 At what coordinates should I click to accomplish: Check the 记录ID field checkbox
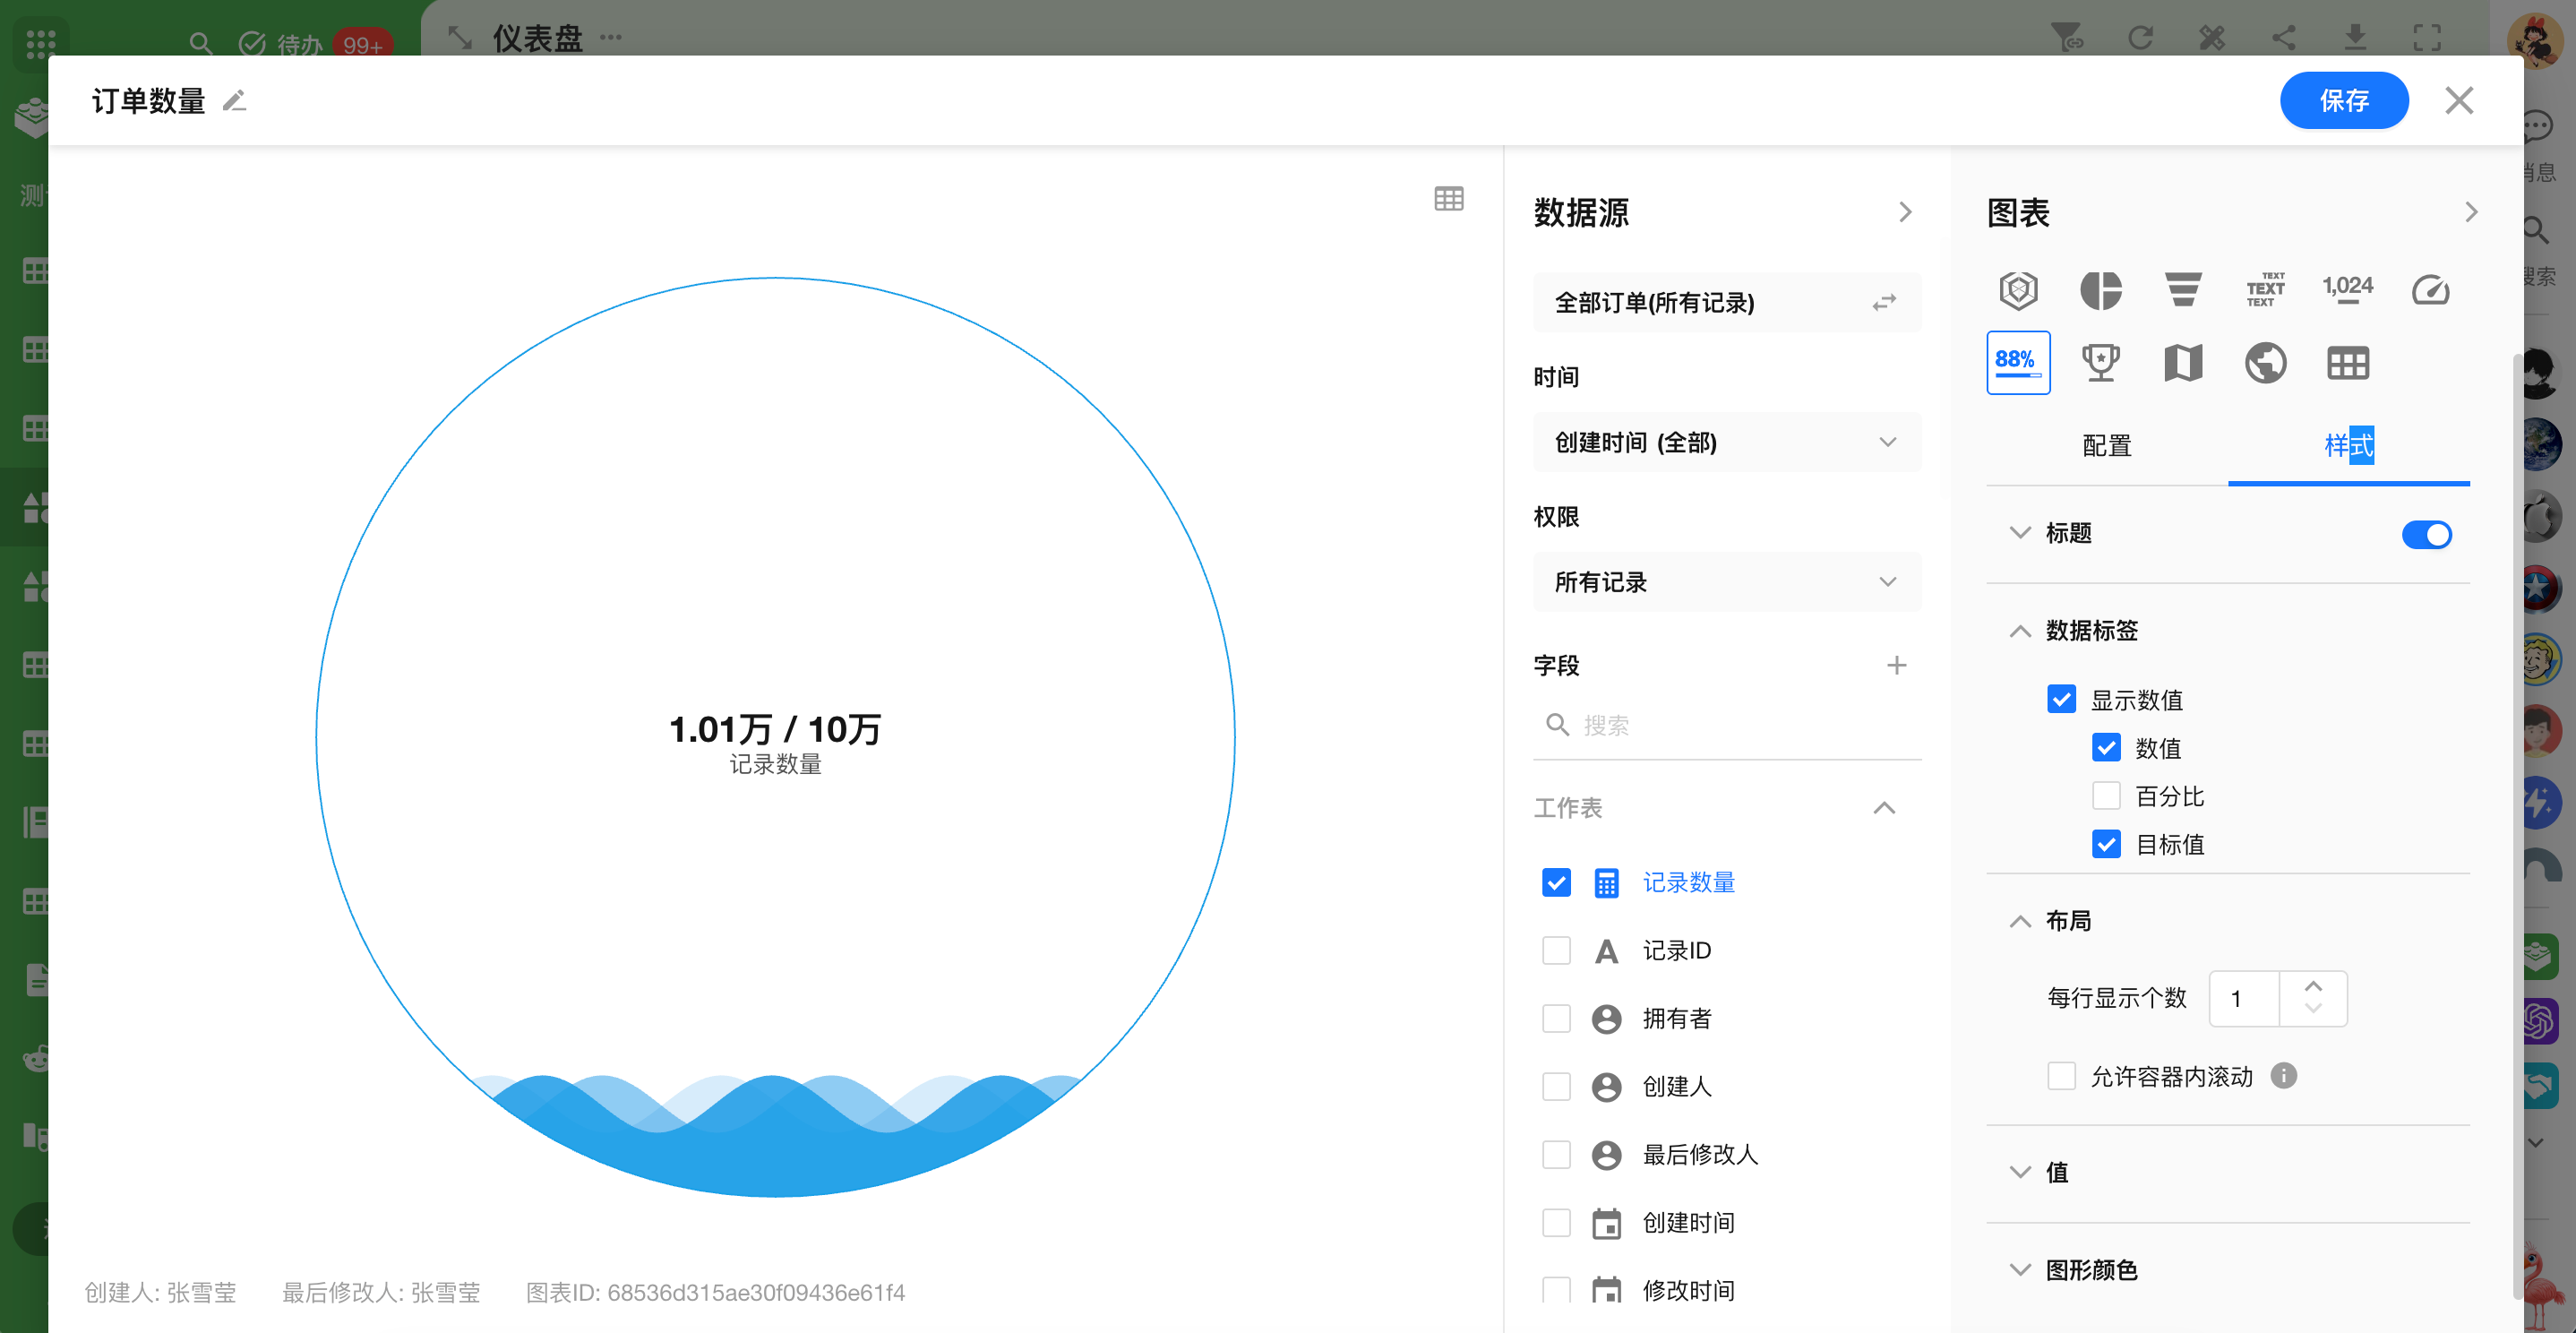pos(1556,950)
